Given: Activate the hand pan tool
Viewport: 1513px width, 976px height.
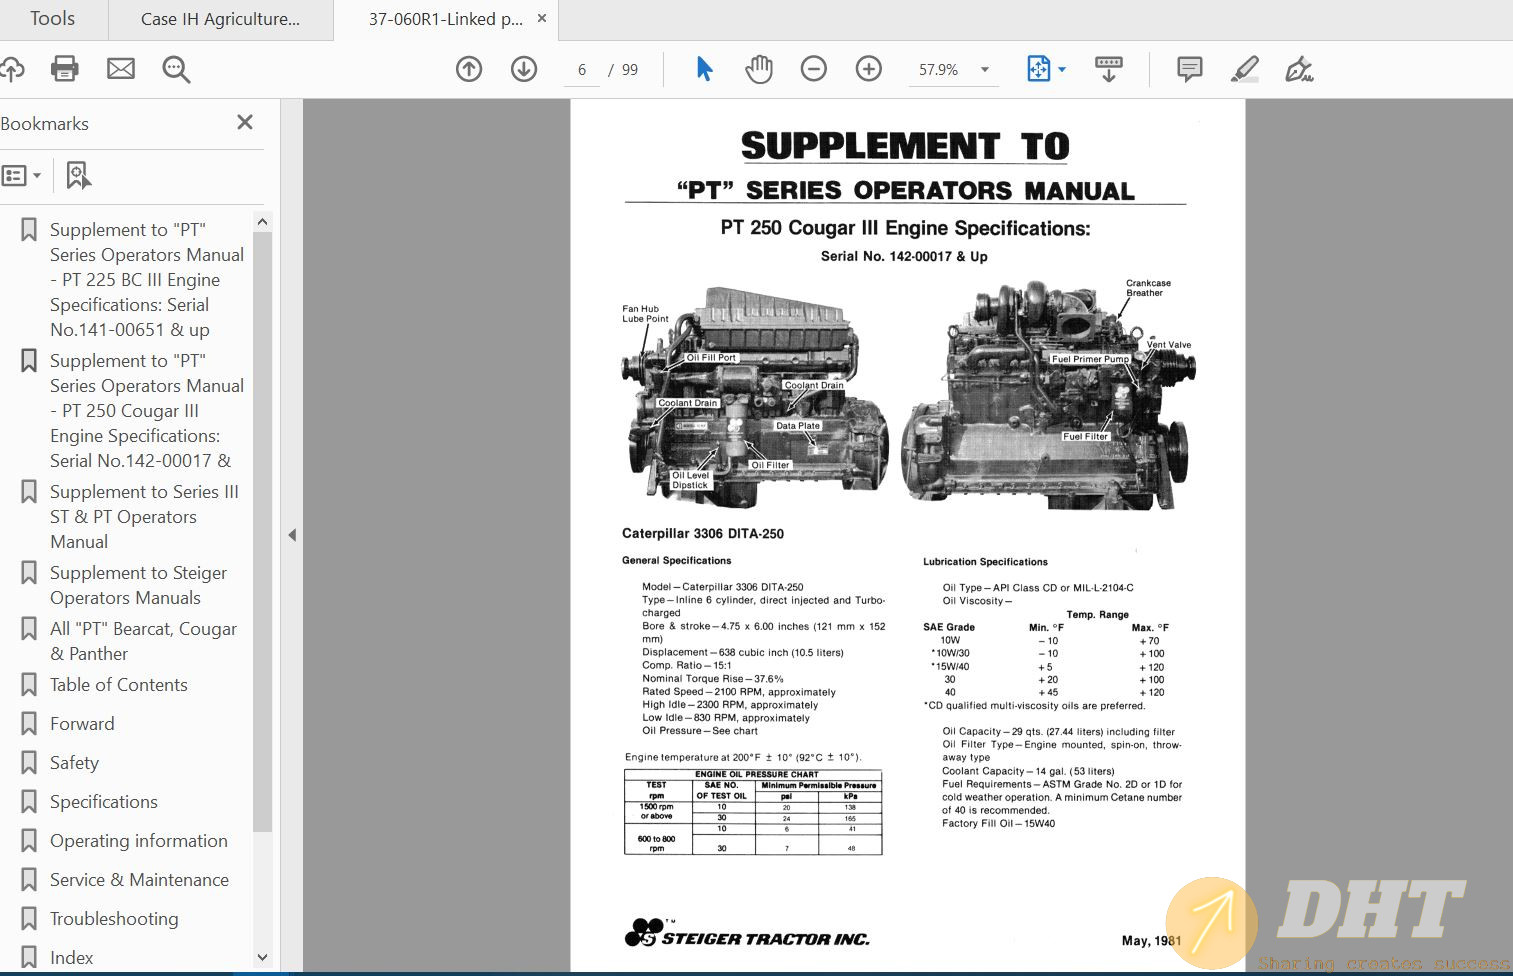Looking at the screenshot, I should 759,69.
